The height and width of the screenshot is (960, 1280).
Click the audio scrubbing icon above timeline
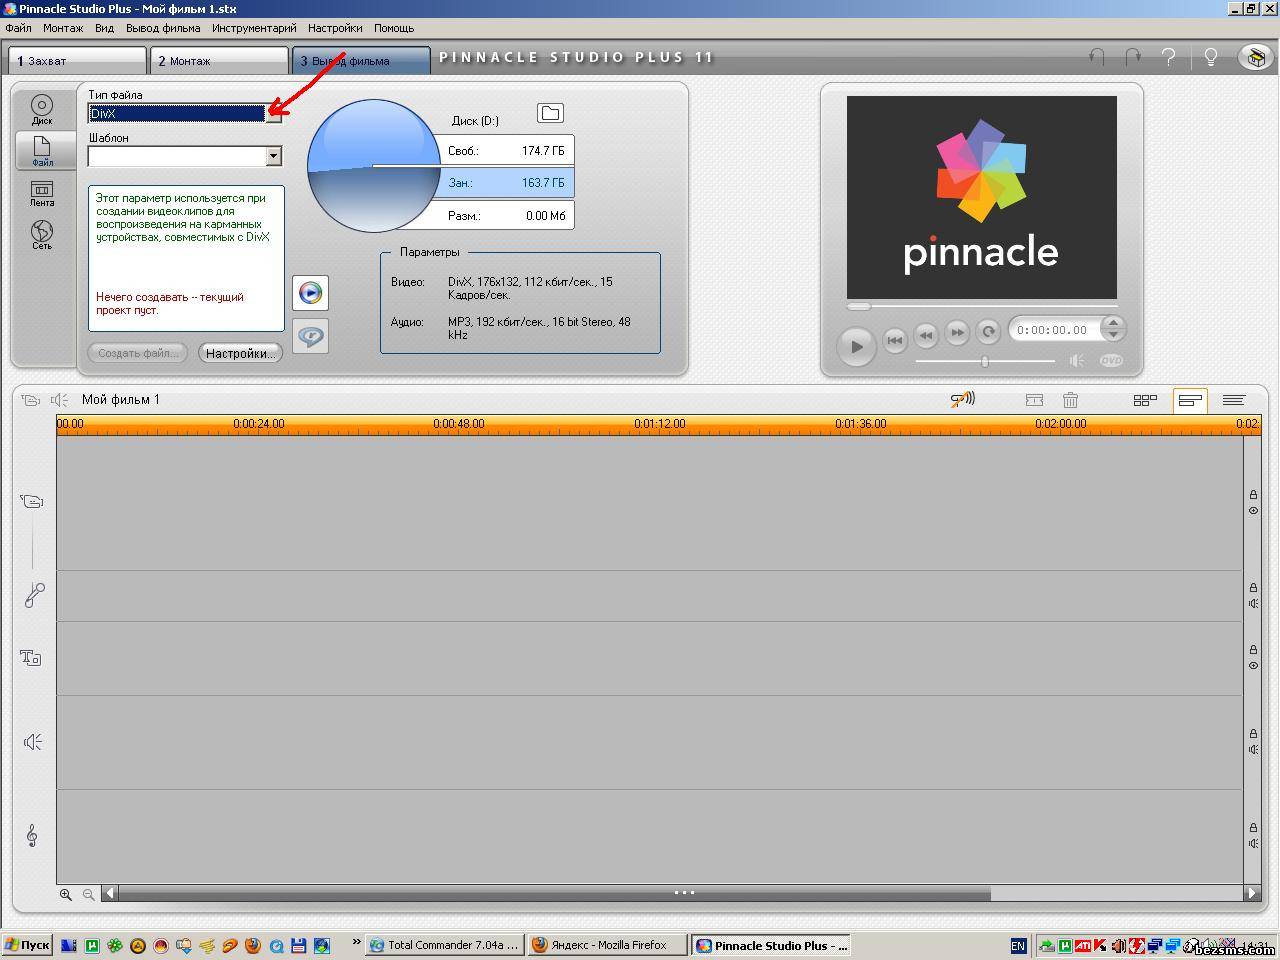(962, 399)
